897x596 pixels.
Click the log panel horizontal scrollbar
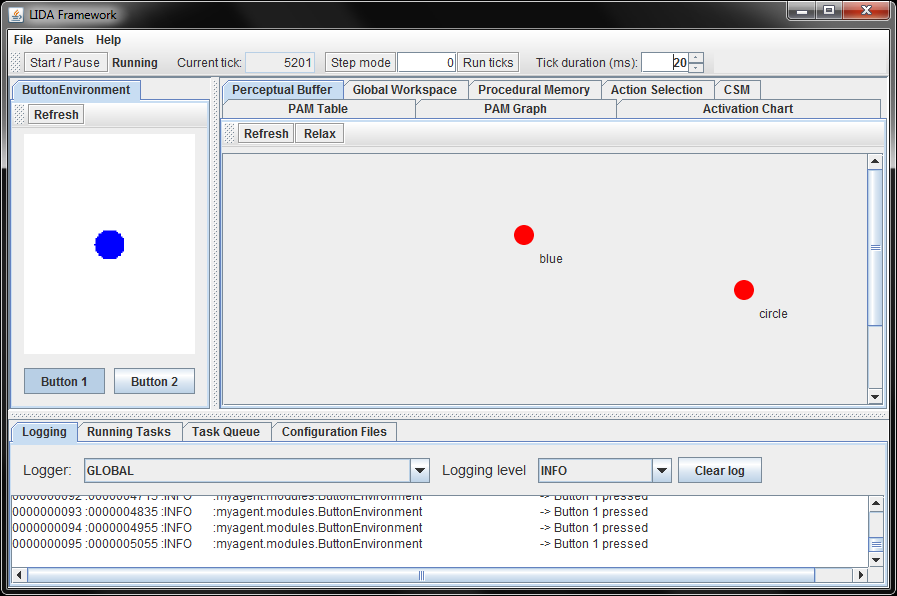click(x=420, y=575)
